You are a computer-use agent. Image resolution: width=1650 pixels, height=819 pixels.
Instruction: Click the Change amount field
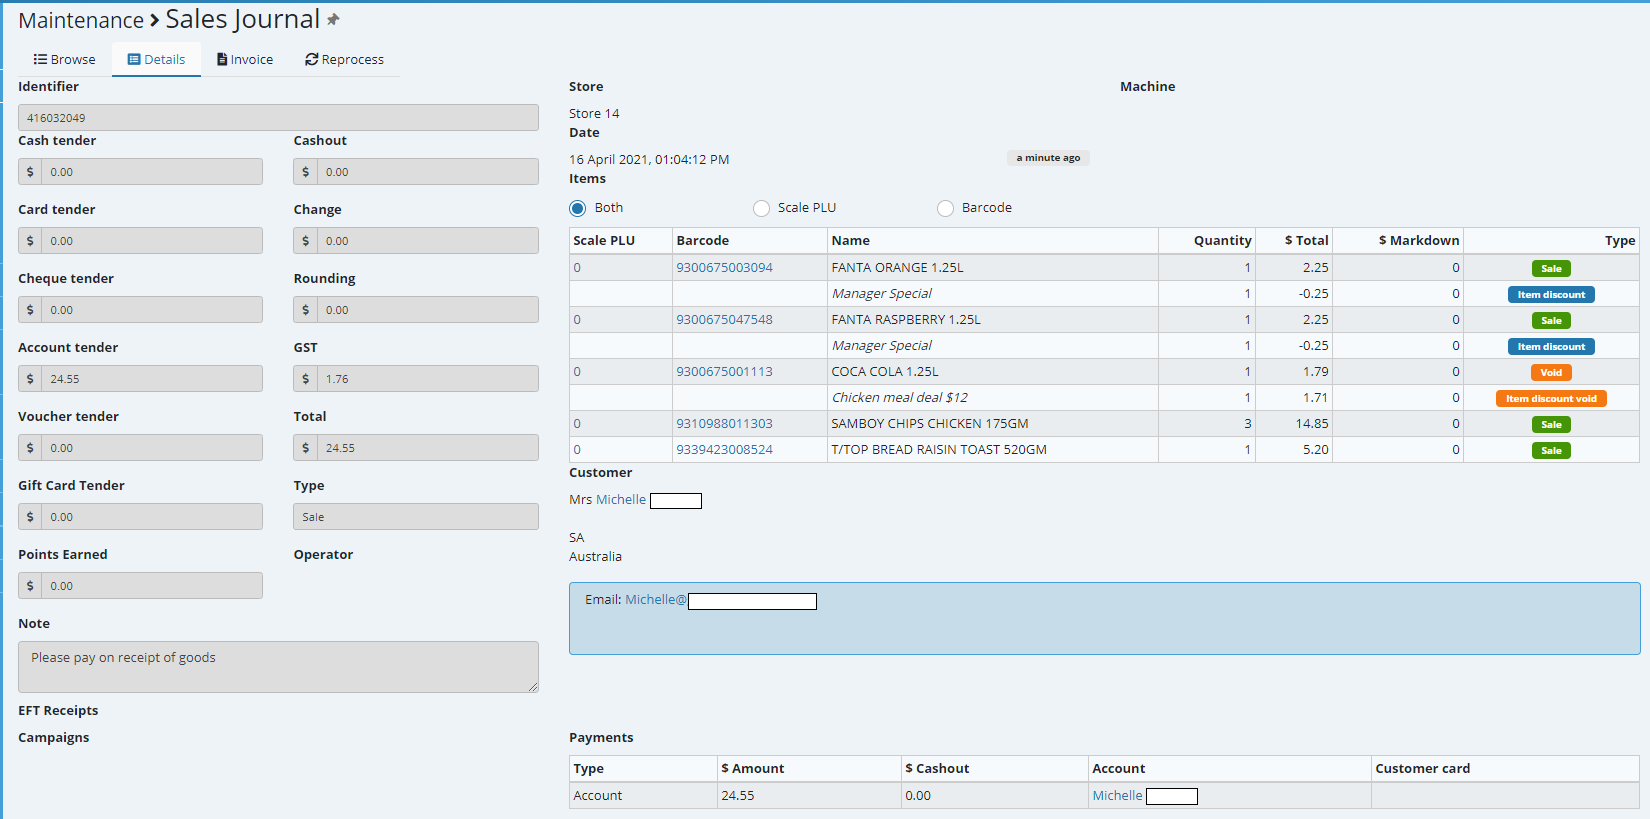tap(428, 241)
